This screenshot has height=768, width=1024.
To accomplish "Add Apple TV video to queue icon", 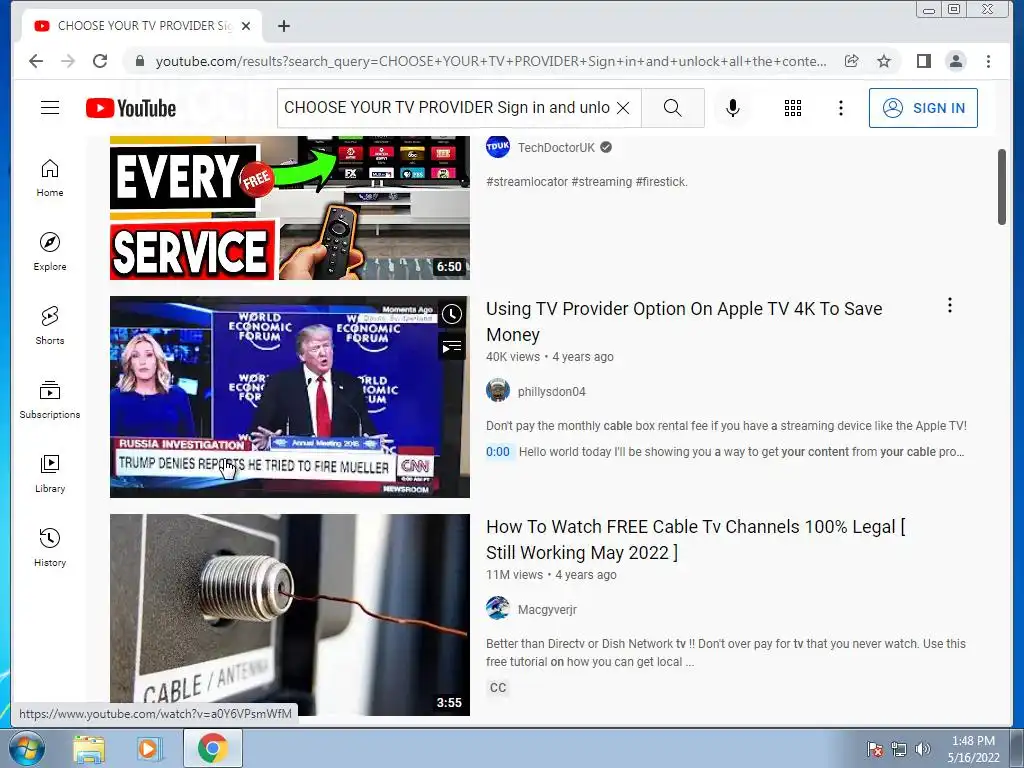I will point(451,347).
